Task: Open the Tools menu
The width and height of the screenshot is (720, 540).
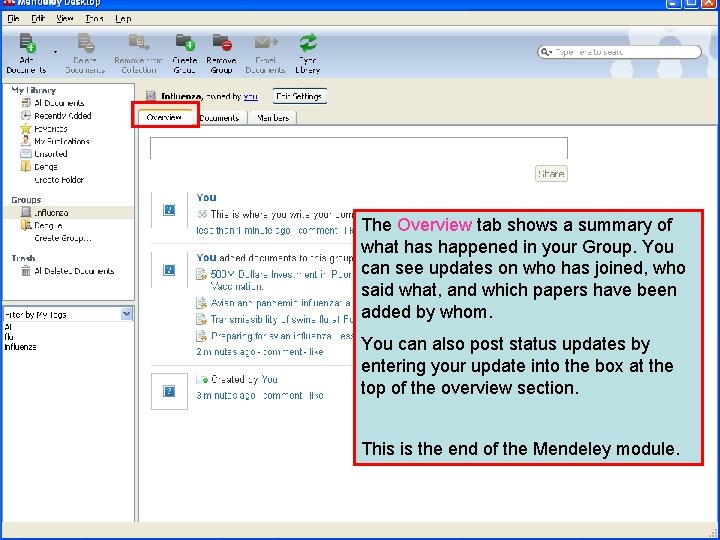Action: [x=95, y=19]
